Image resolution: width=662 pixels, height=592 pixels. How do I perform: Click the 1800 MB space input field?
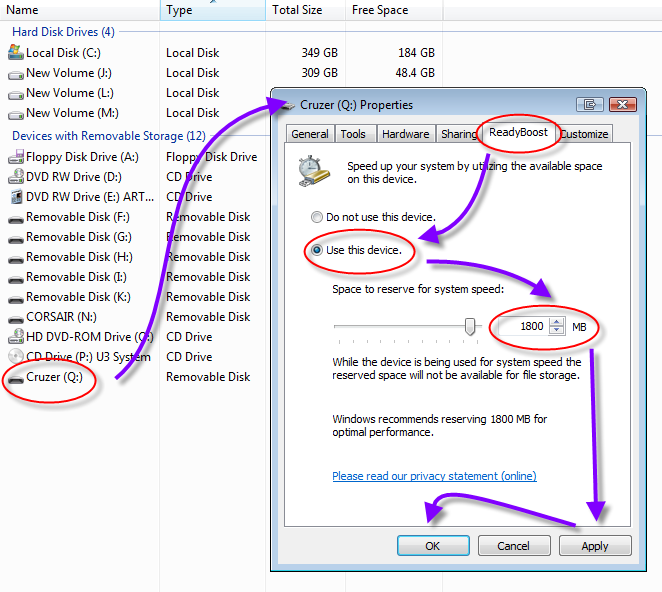pos(524,327)
